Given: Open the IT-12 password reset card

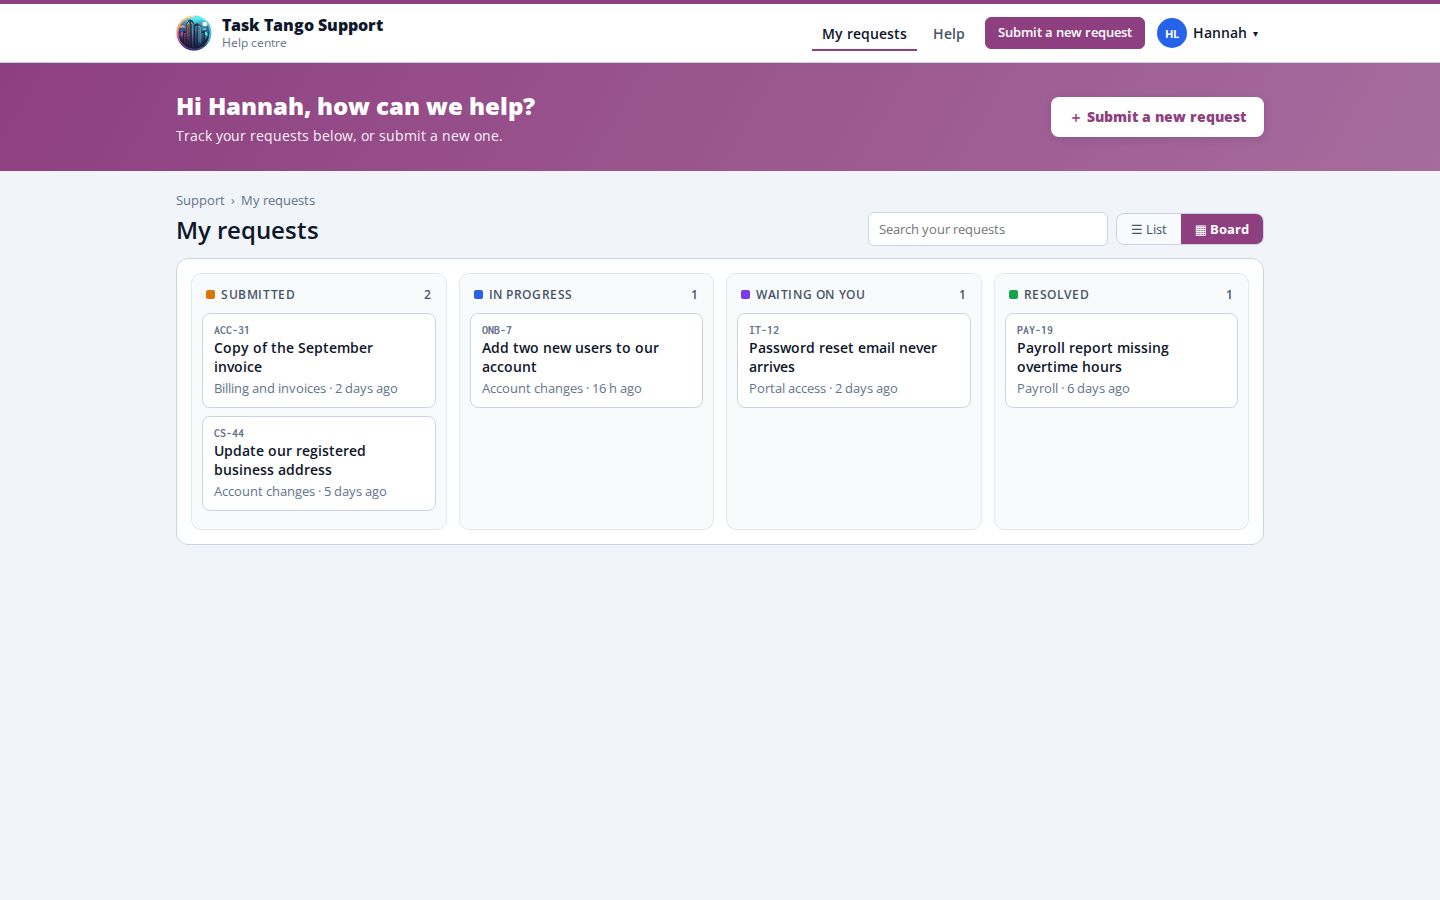Looking at the screenshot, I should click(854, 360).
